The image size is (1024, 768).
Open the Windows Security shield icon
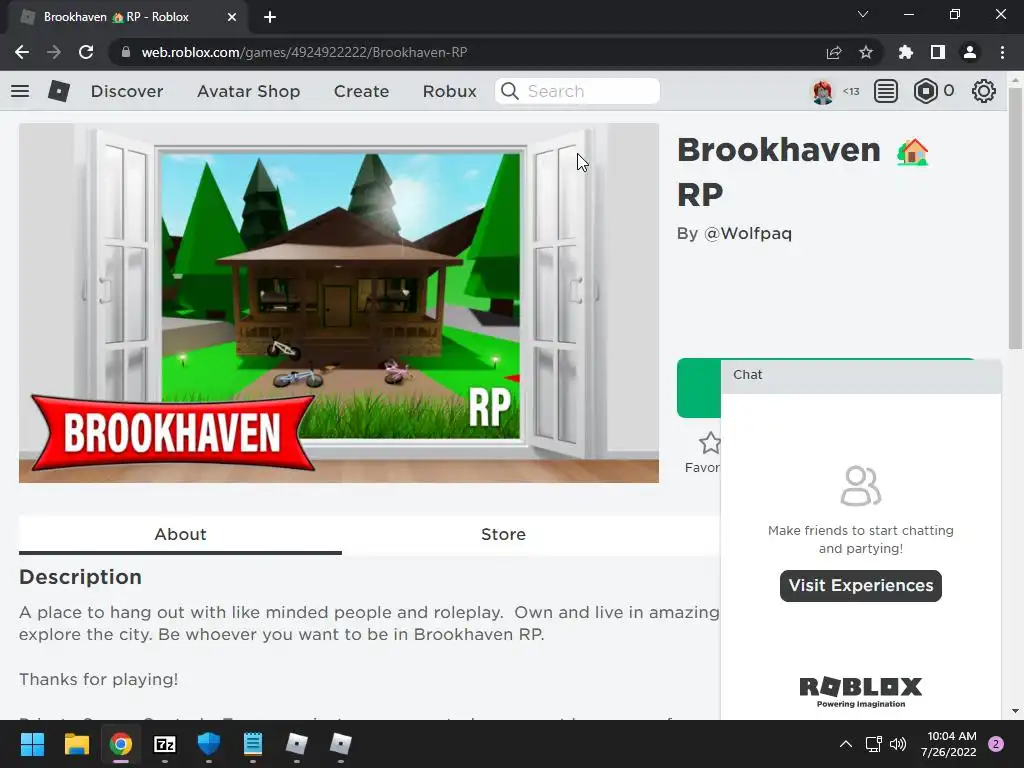coord(209,744)
